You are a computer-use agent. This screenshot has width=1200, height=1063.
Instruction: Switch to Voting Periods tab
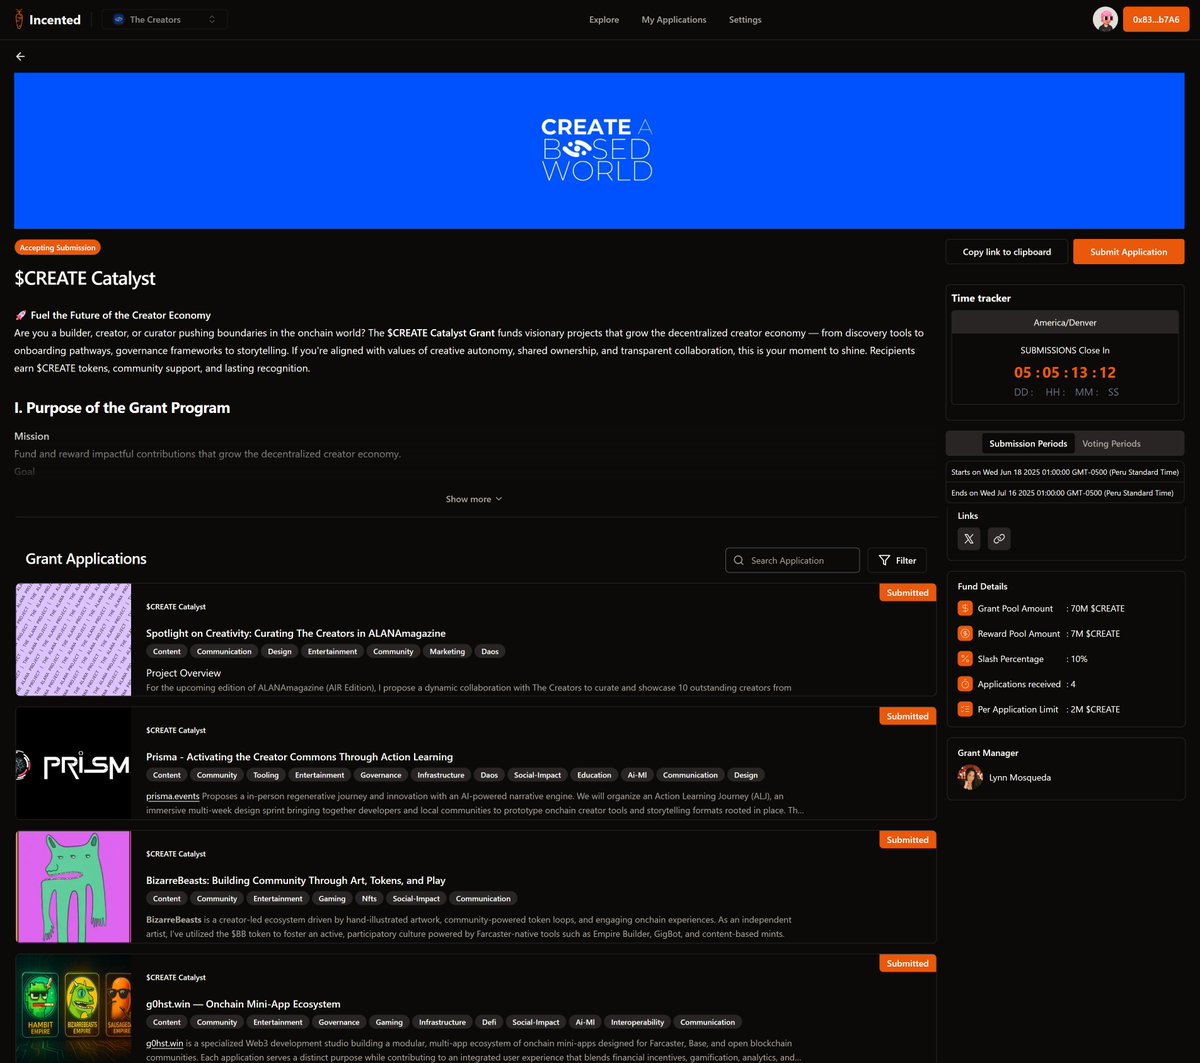point(1111,443)
